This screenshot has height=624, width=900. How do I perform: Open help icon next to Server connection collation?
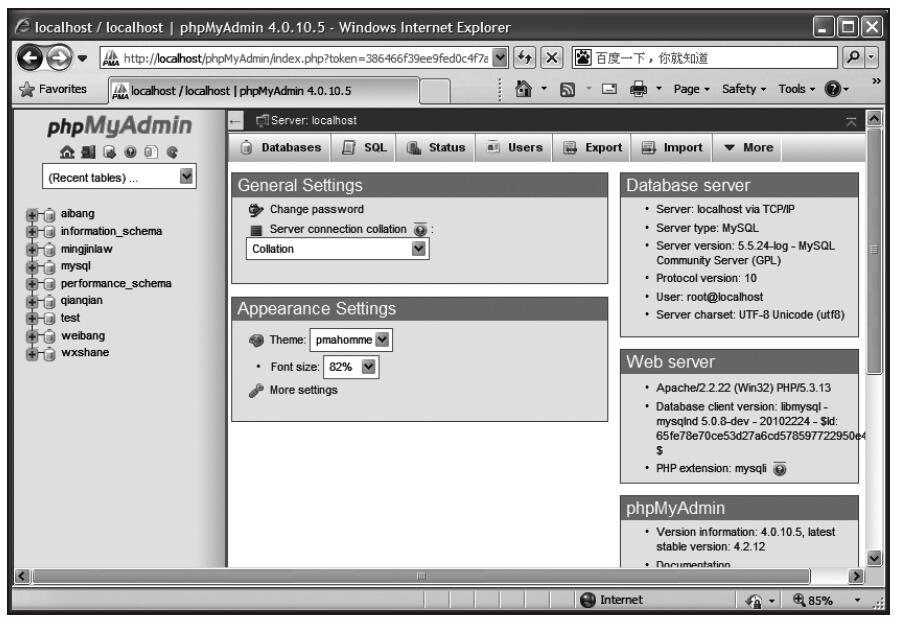[420, 230]
